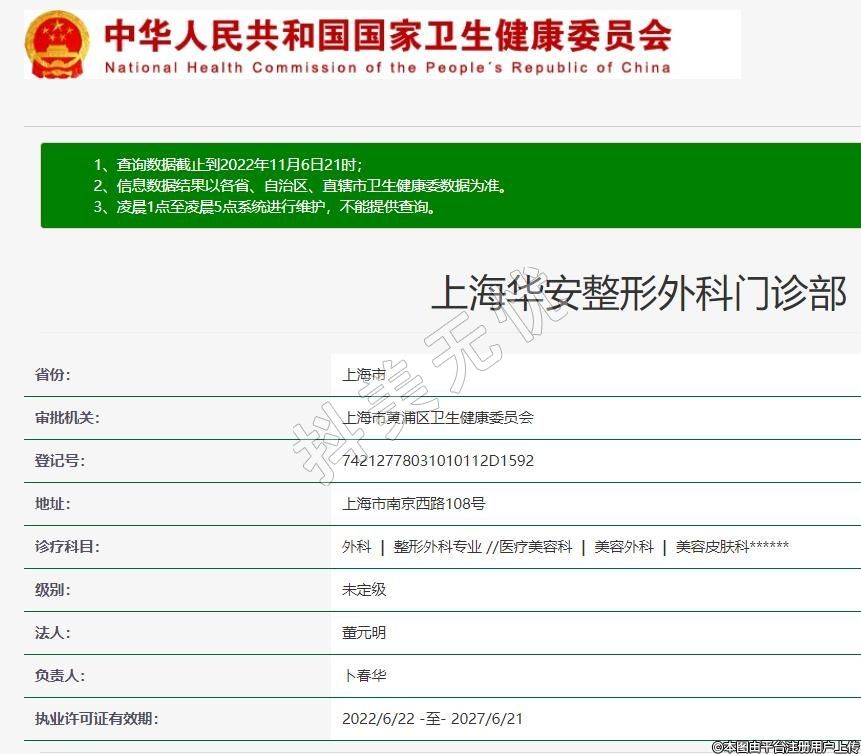Click the license validity dates 2022/6/22 -至- 2027/6/21
Screen dimensions: 861x754
(432, 719)
